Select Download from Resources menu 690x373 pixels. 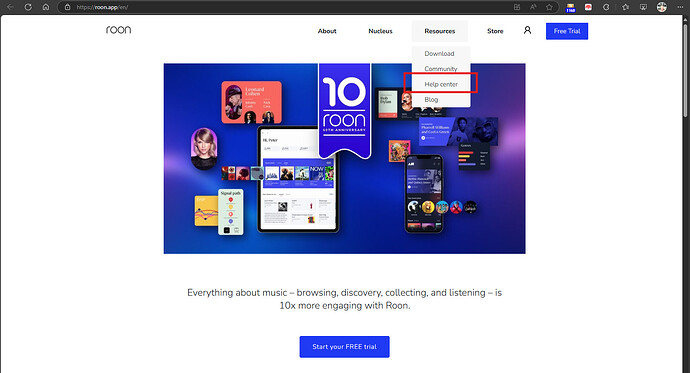point(439,54)
